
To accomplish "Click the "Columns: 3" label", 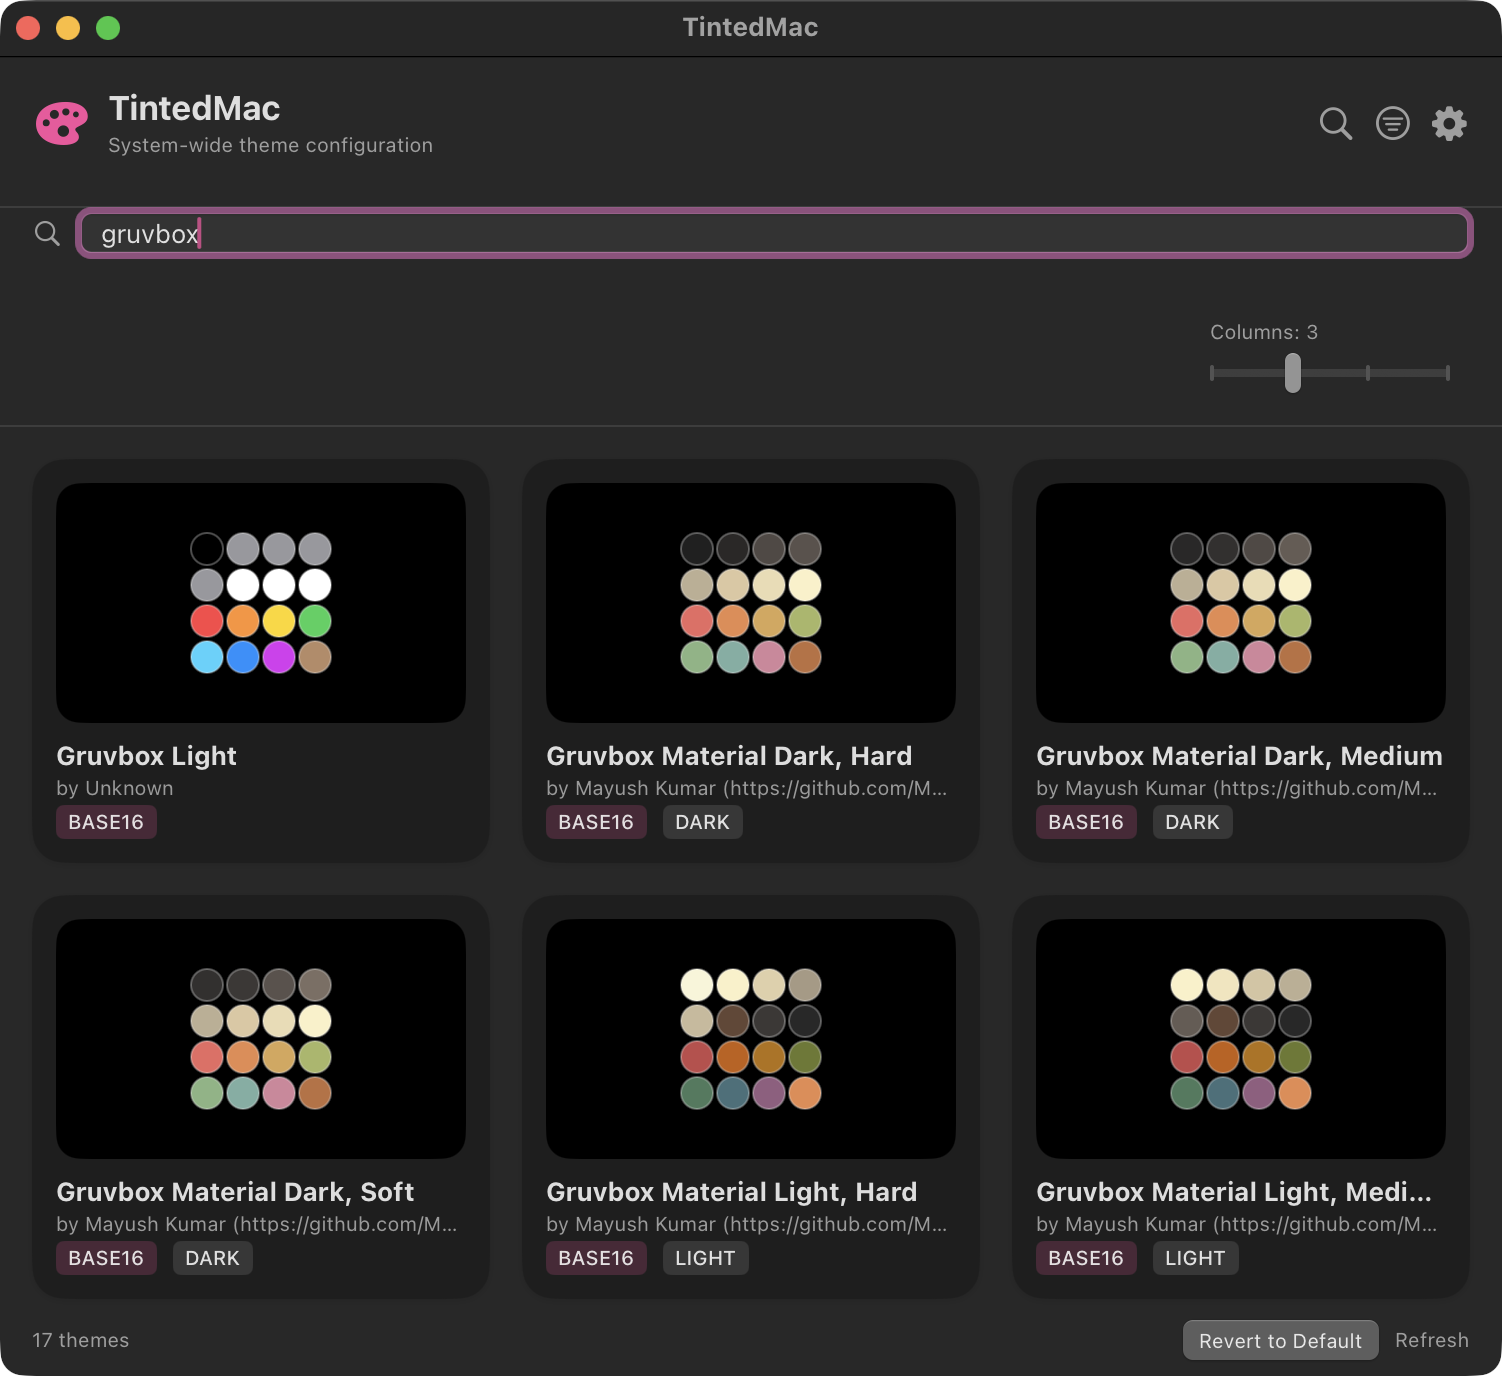I will 1264,332.
